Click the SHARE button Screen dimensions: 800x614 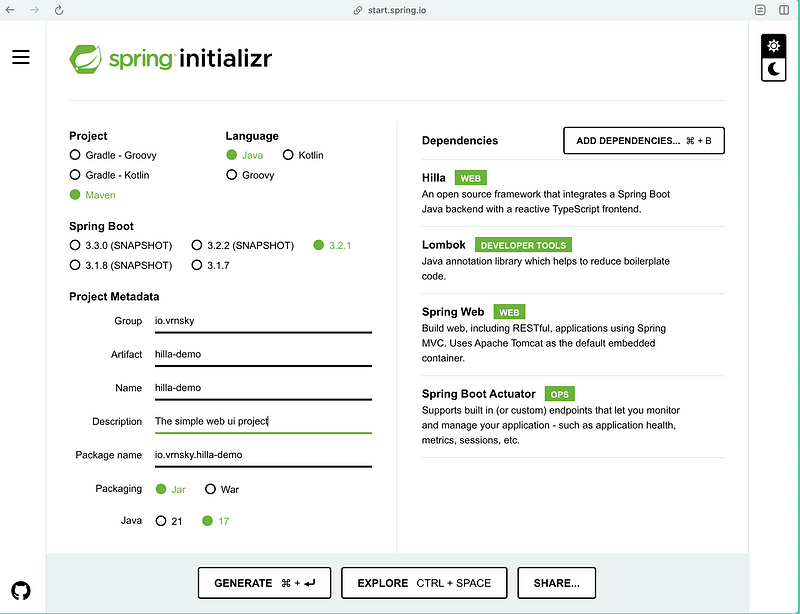pyautogui.click(x=556, y=582)
